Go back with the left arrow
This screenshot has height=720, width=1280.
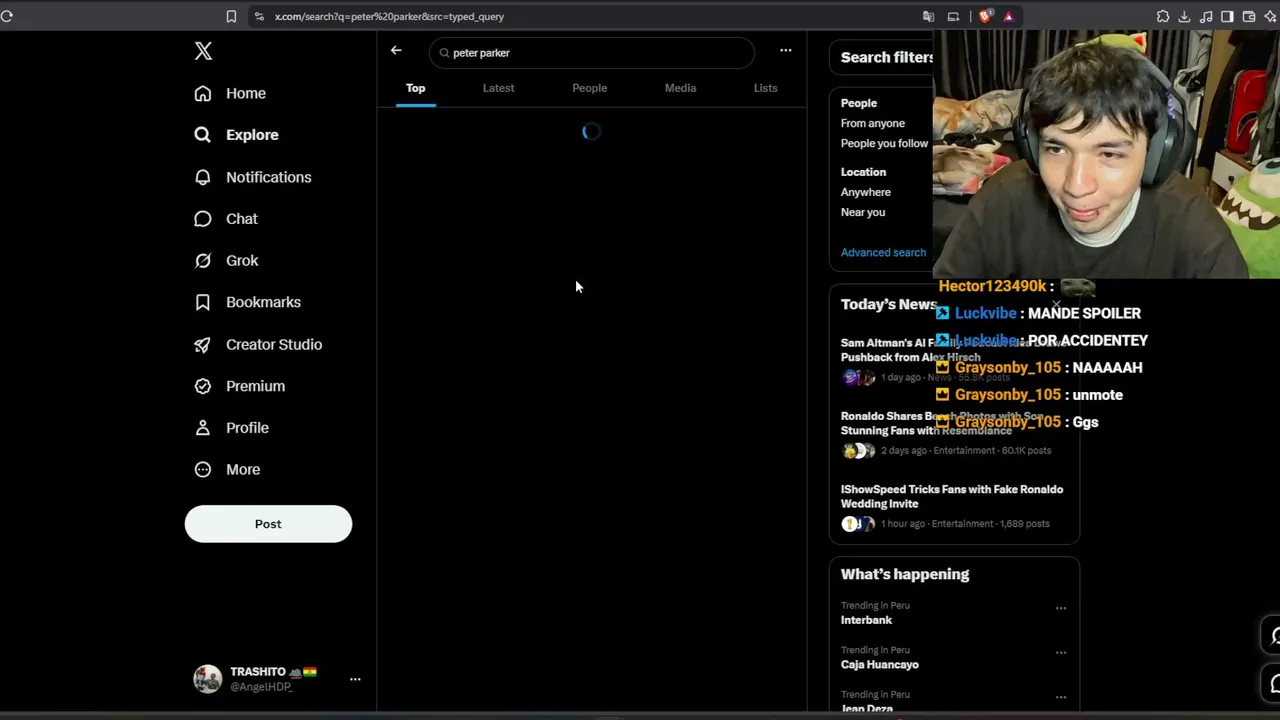click(x=396, y=50)
